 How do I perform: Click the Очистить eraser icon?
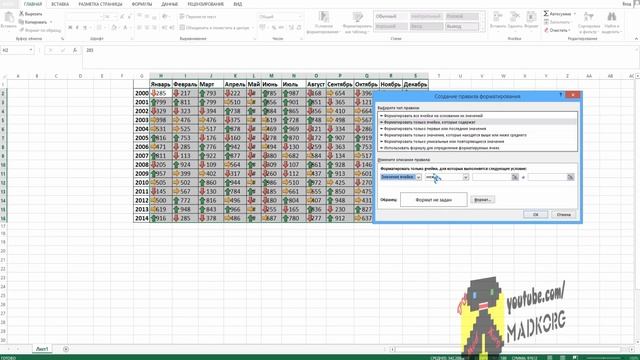pyautogui.click(x=546, y=30)
